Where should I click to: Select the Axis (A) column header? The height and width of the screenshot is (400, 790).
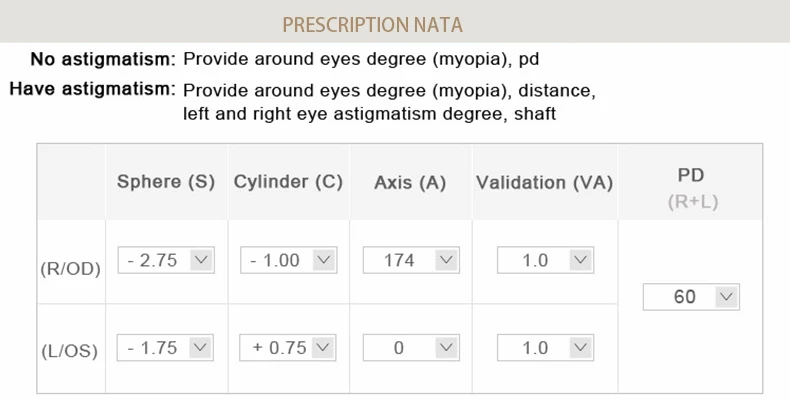[410, 183]
